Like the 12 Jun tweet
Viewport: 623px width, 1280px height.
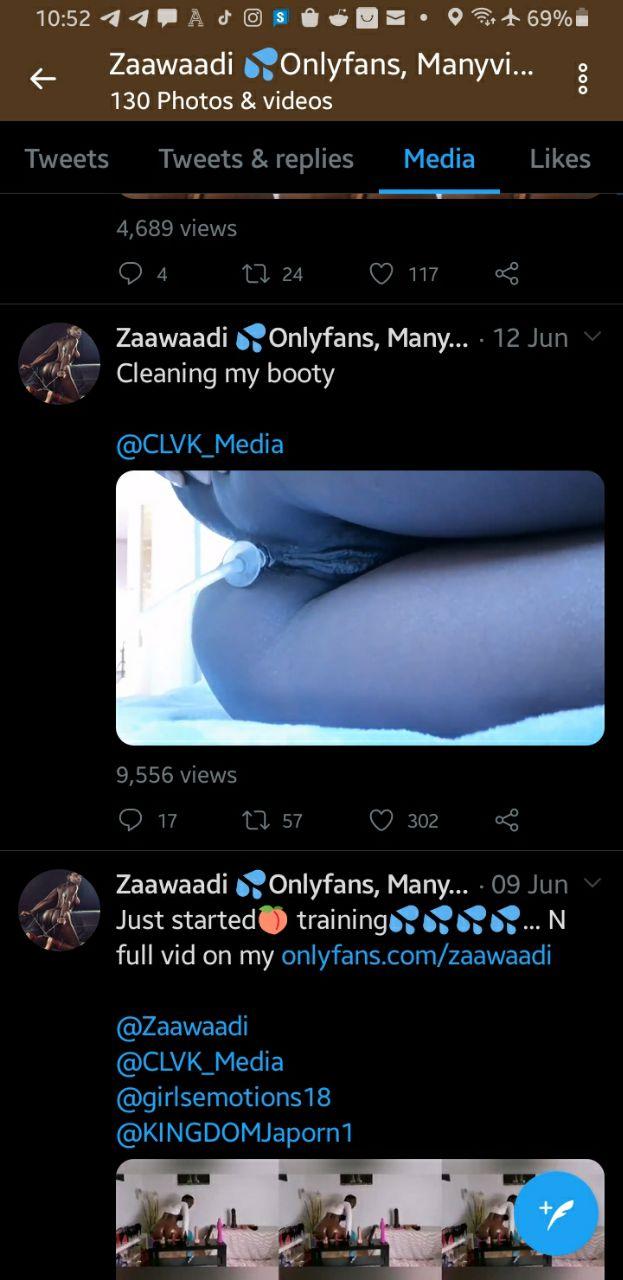381,820
